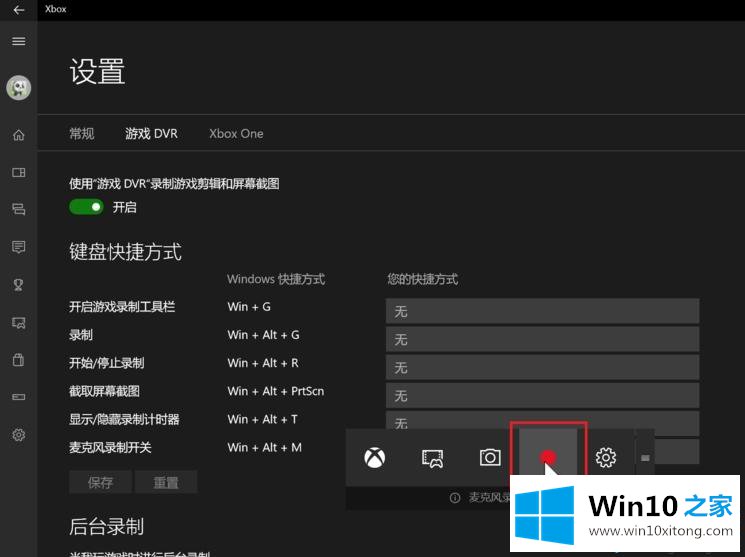Click the Game DVR controller icon on Game bar
Screen dimensions: 745x557
(x=432, y=458)
